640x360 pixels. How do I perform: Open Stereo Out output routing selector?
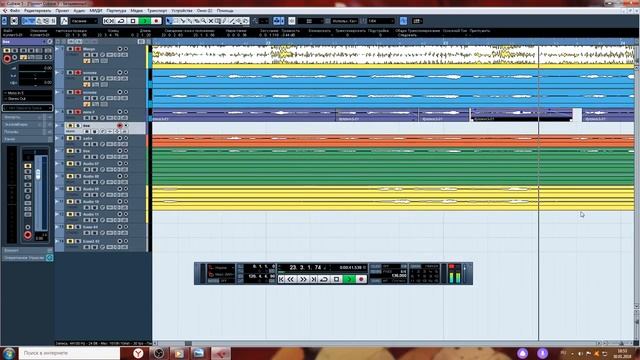click(x=27, y=99)
